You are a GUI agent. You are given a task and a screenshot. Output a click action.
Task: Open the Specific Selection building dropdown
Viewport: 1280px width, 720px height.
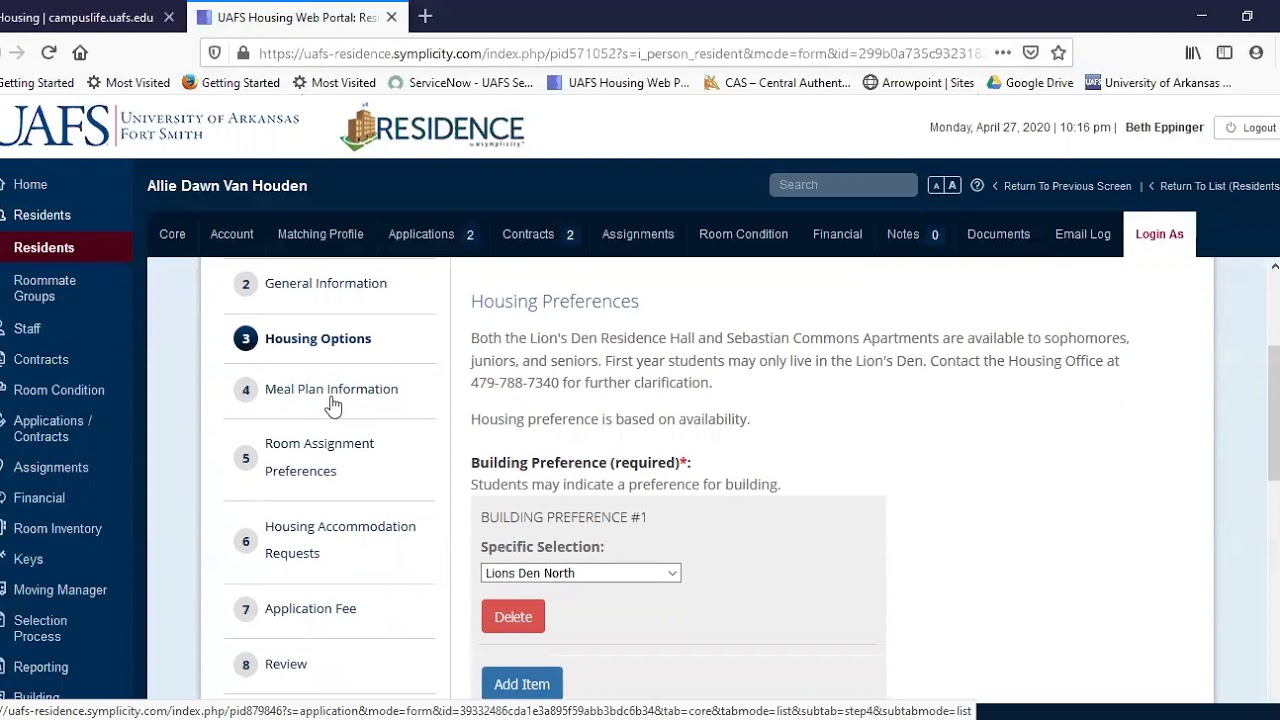click(x=580, y=573)
